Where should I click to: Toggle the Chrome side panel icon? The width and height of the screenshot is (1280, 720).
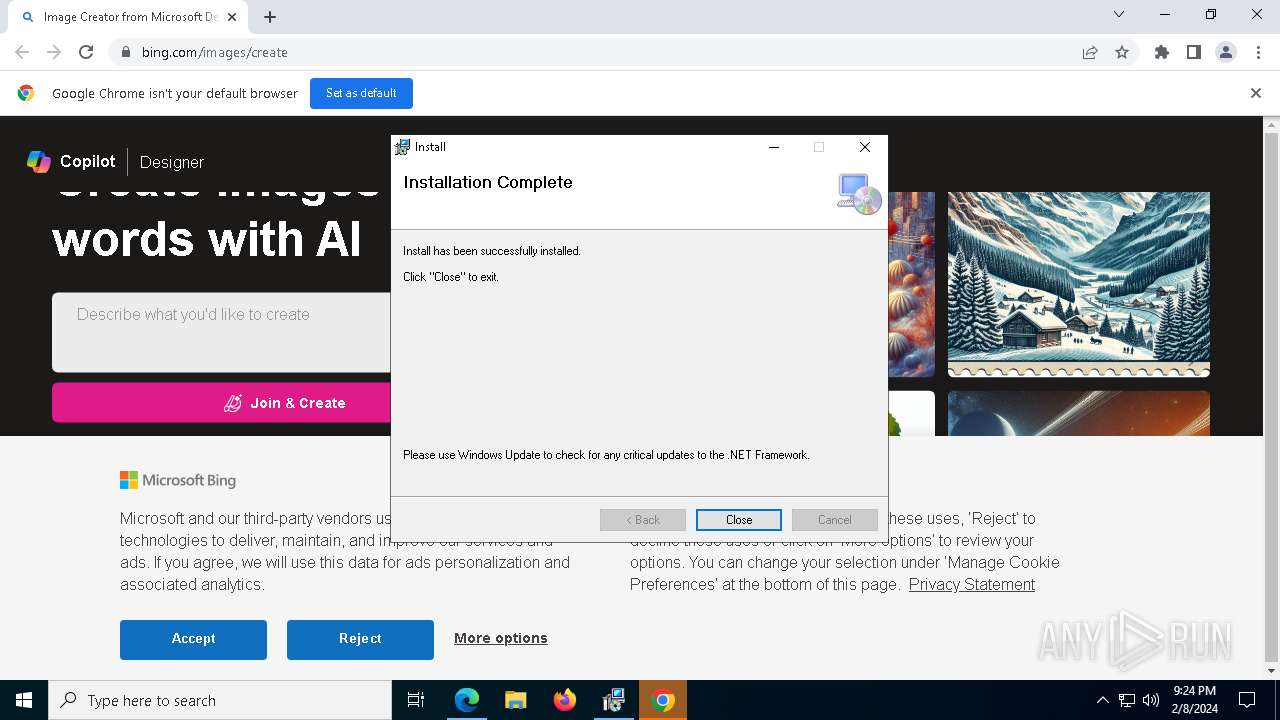1194,52
